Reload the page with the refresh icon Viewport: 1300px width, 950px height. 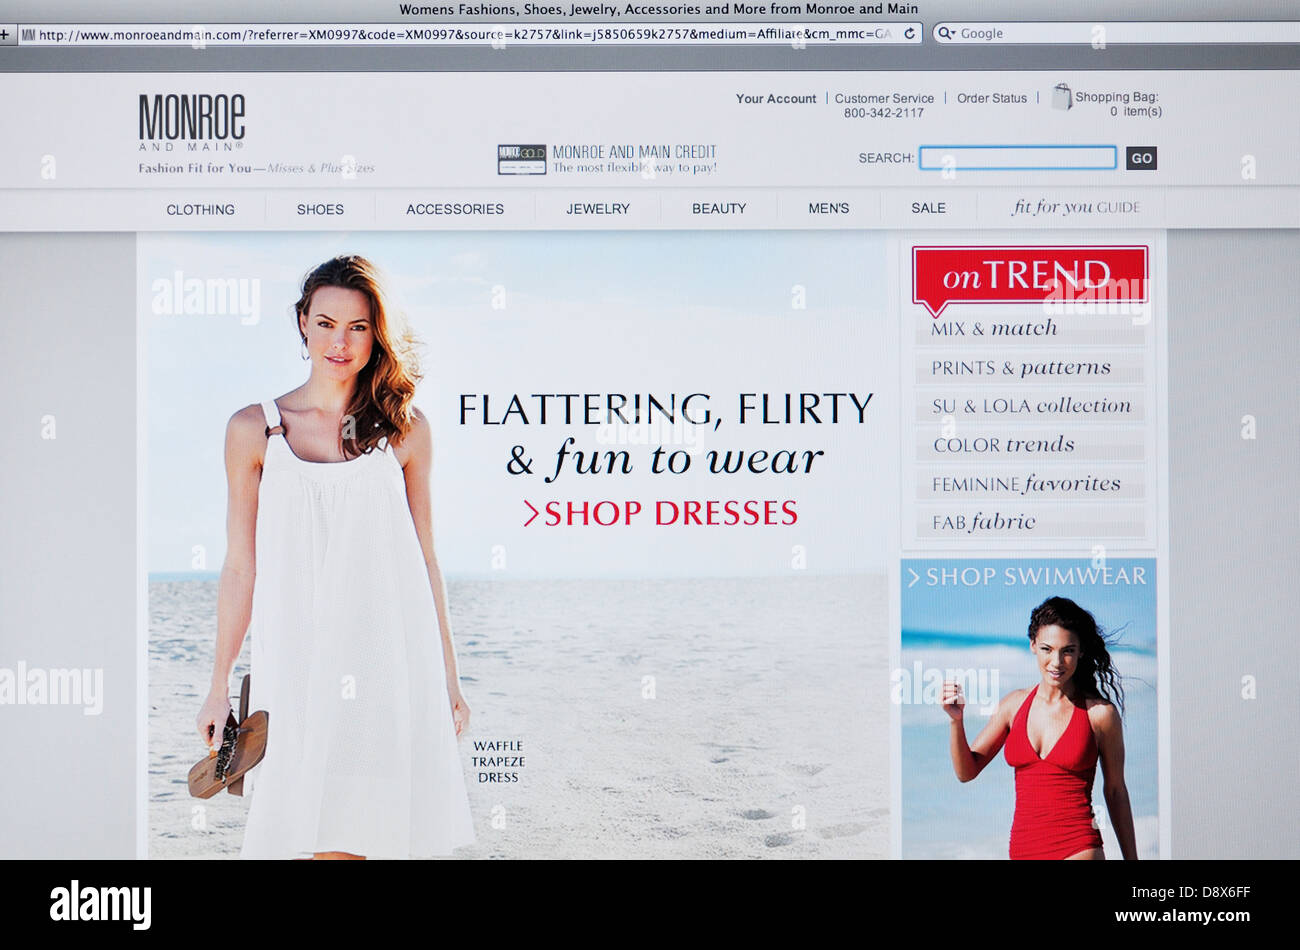pyautogui.click(x=909, y=33)
